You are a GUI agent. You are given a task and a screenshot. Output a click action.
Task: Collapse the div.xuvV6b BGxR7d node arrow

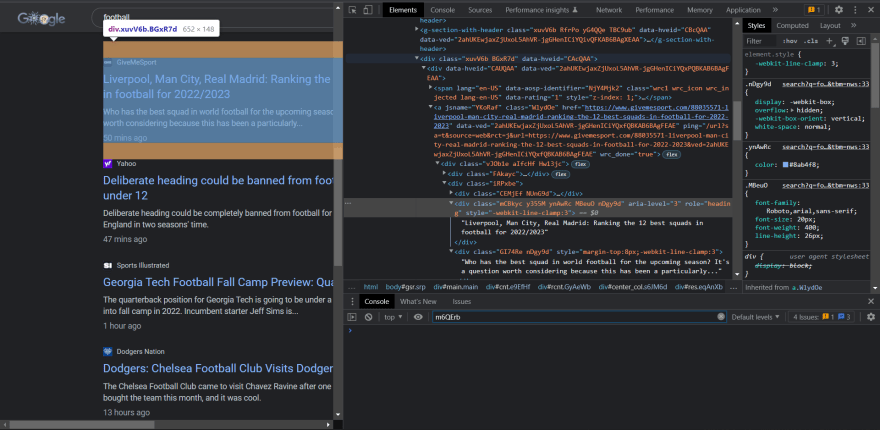417,58
